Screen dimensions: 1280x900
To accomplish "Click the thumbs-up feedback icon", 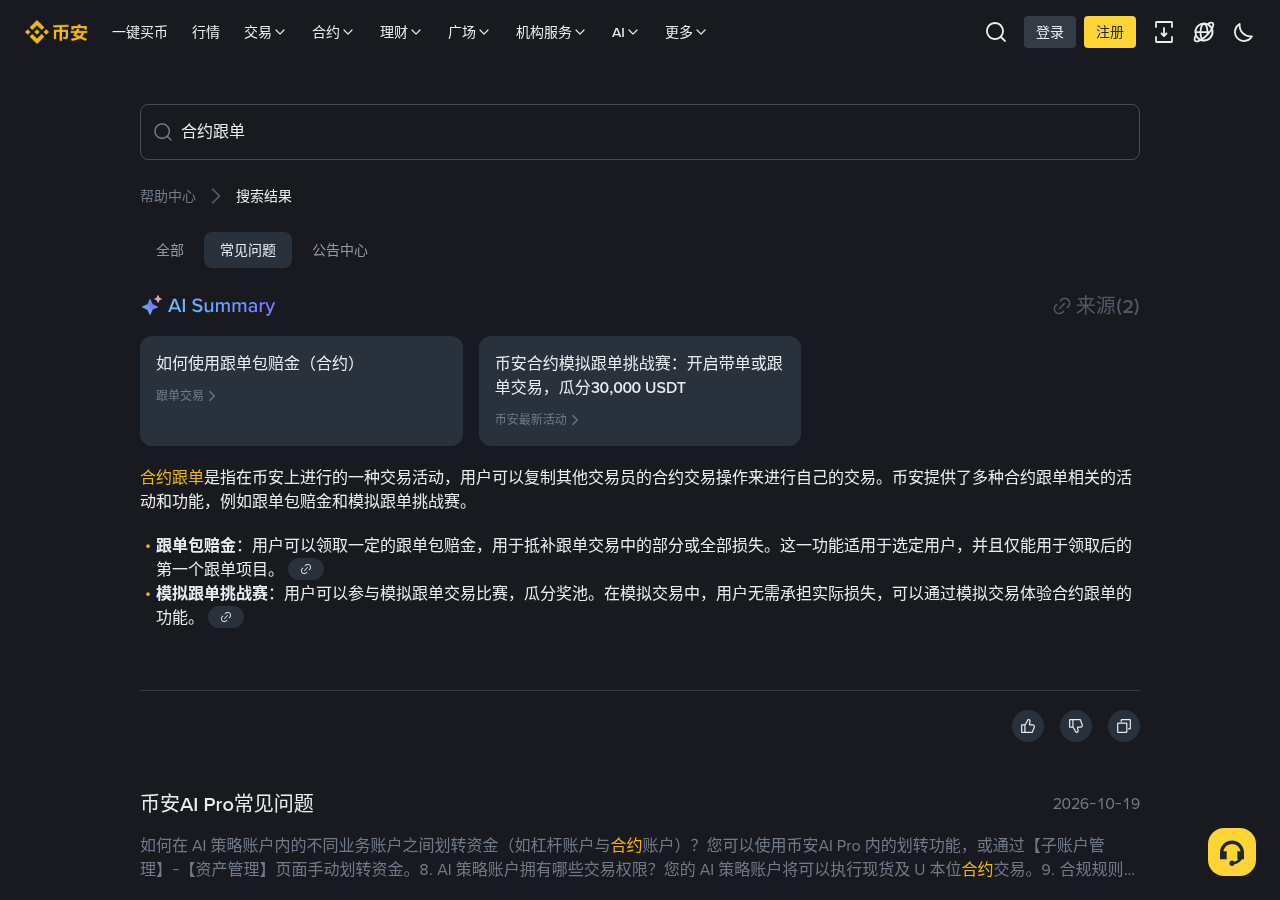I will pyautogui.click(x=1028, y=726).
